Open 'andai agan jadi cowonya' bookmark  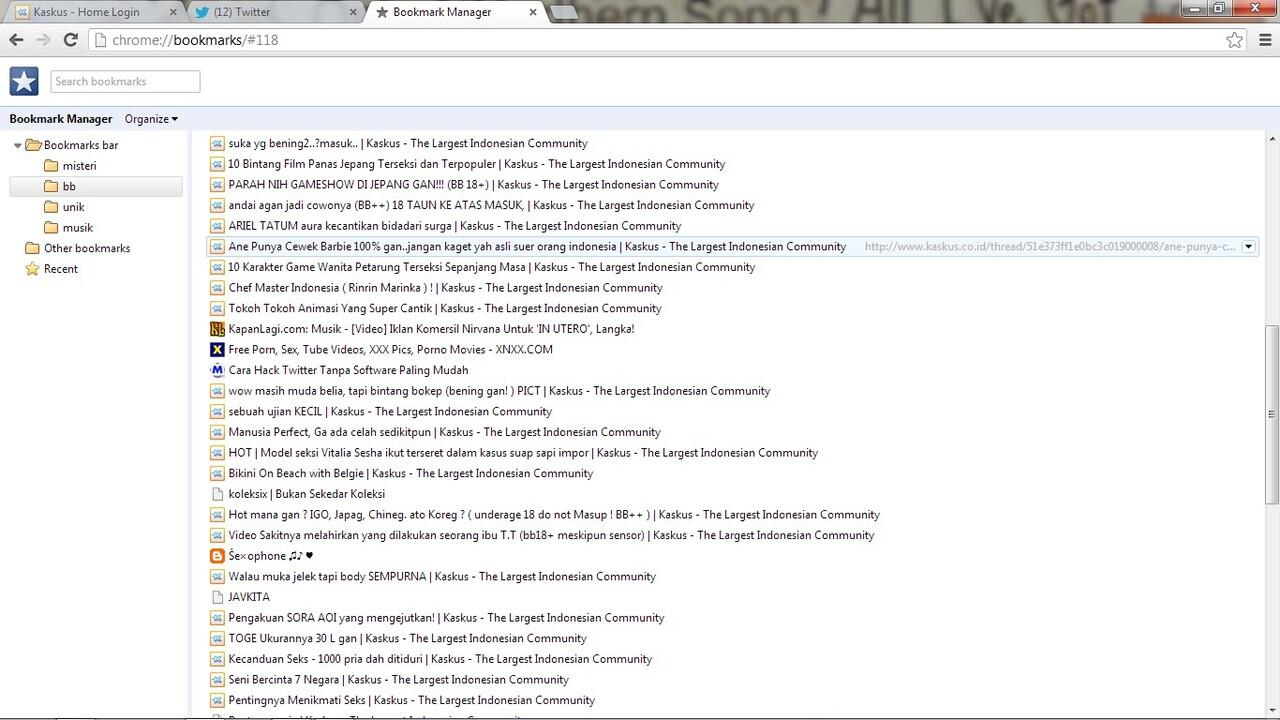492,206
